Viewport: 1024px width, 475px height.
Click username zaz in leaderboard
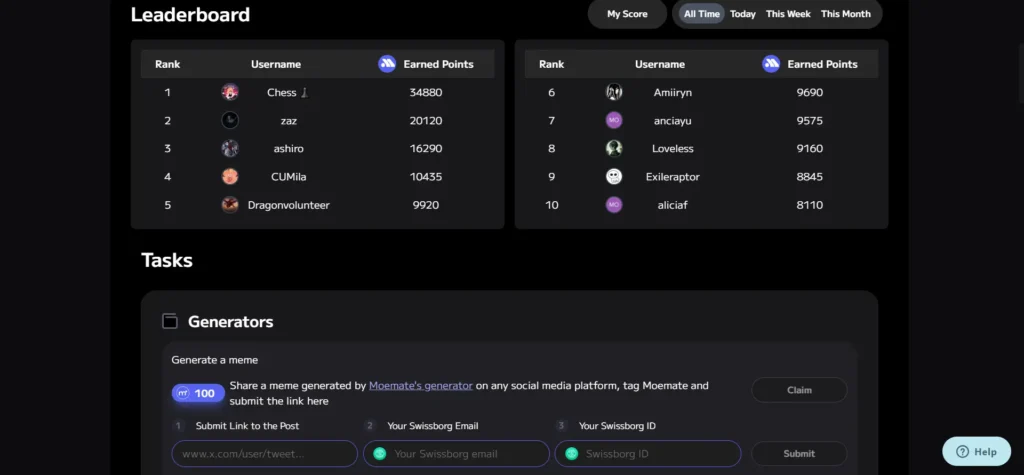(x=289, y=120)
